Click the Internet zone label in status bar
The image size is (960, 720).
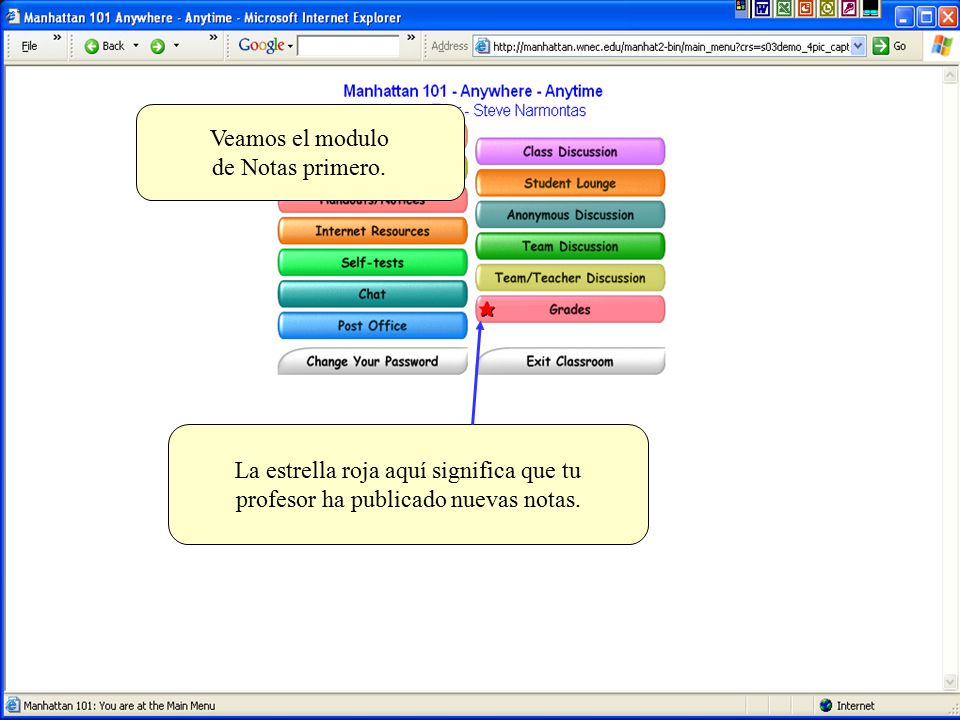[855, 705]
